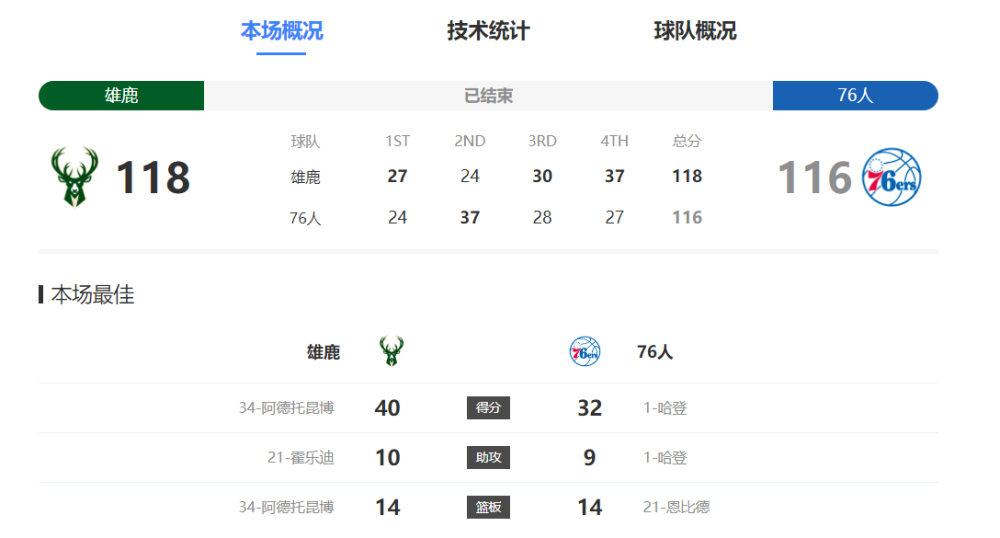The height and width of the screenshot is (538, 1000).
Task: Click the 总分 column header
Action: point(687,141)
